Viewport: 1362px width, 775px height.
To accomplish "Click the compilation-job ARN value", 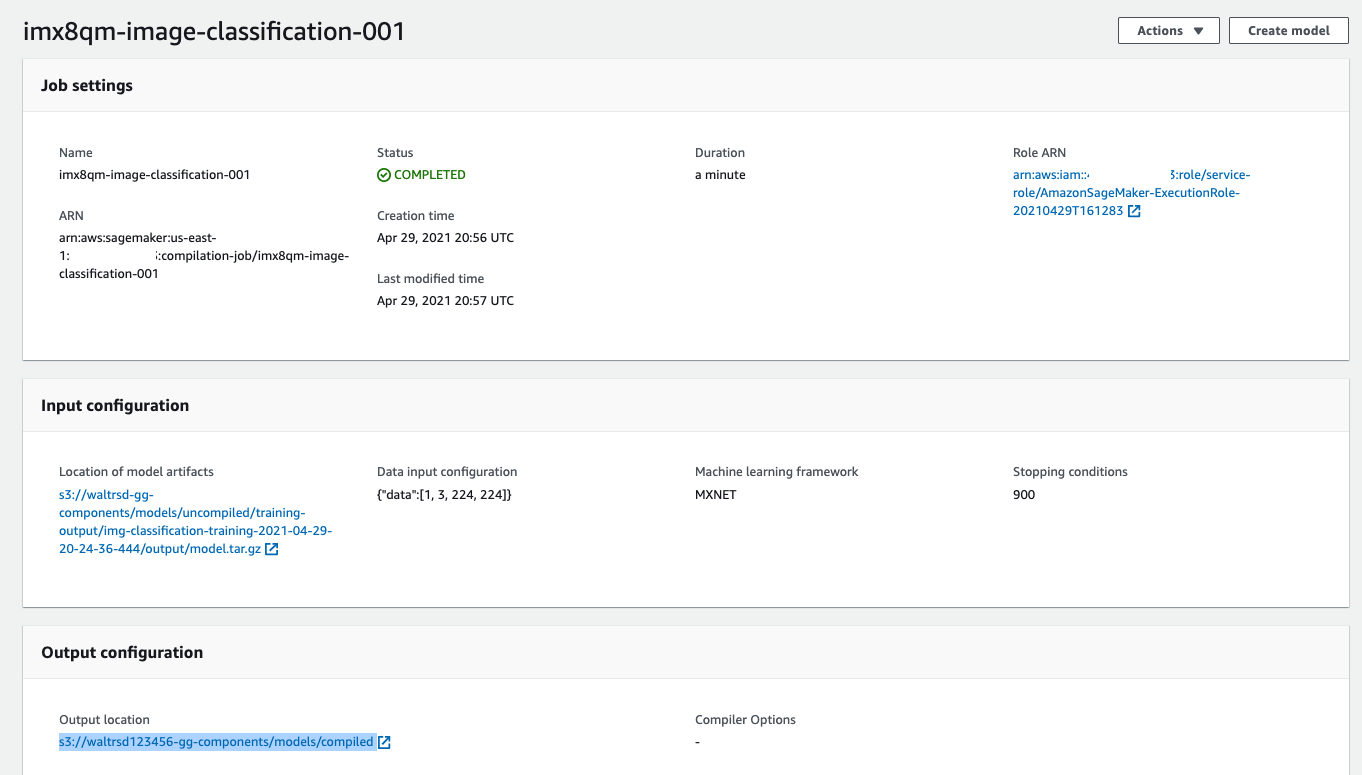I will tap(204, 255).
